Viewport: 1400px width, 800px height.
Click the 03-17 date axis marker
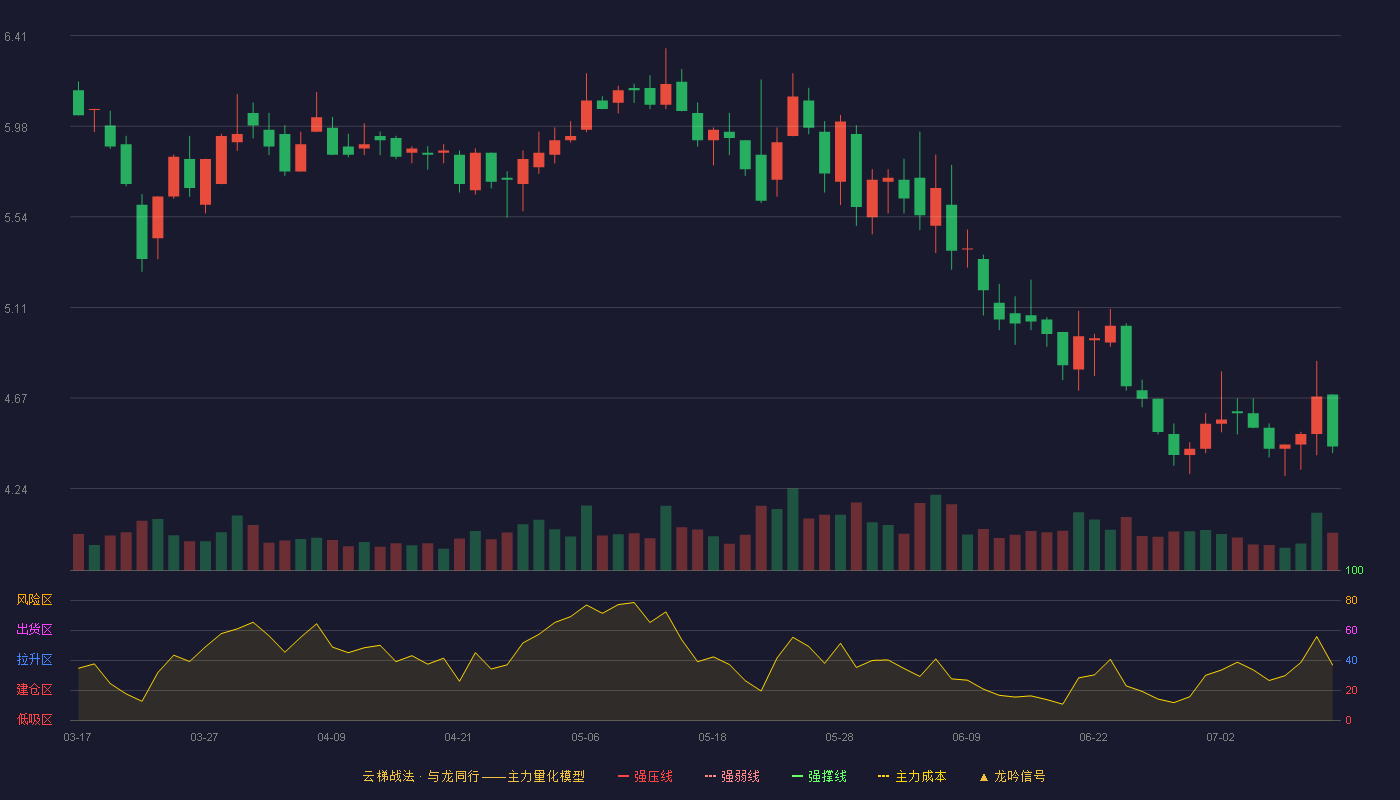pos(77,737)
